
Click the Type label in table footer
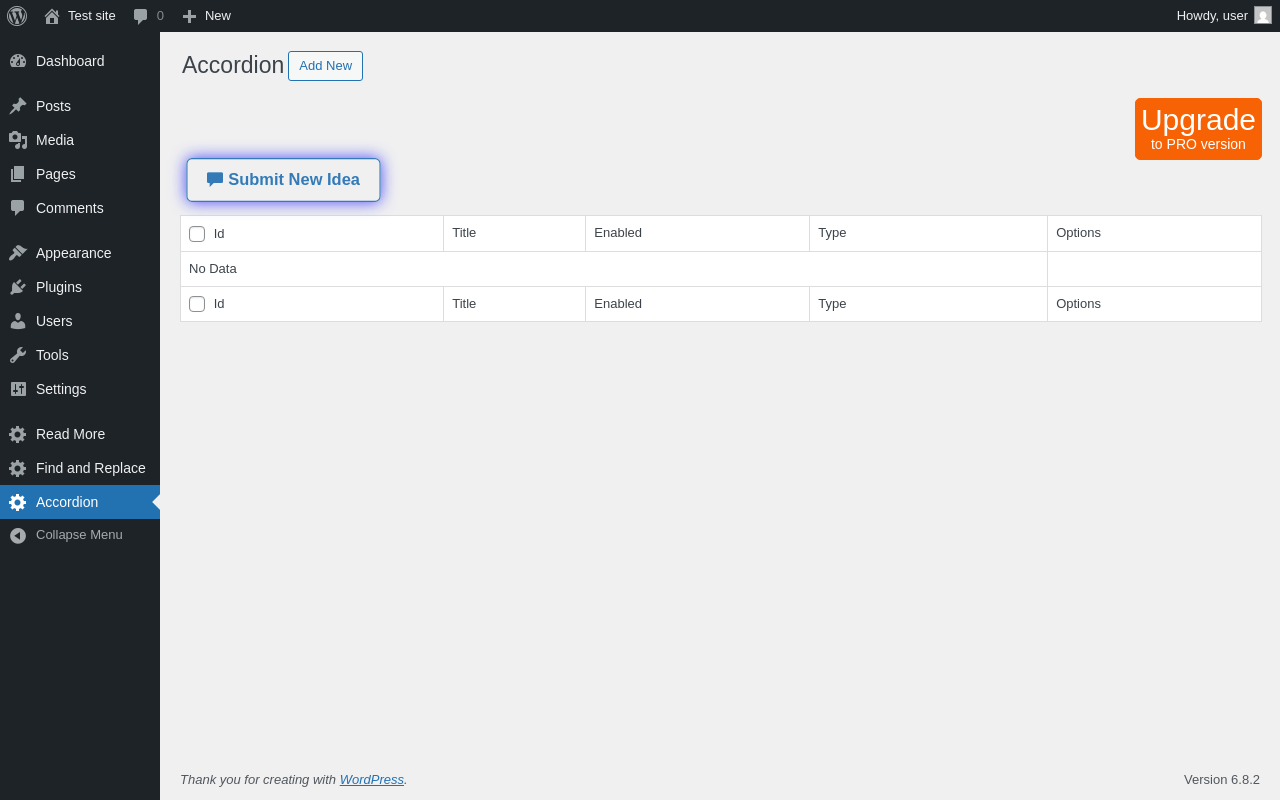(832, 304)
